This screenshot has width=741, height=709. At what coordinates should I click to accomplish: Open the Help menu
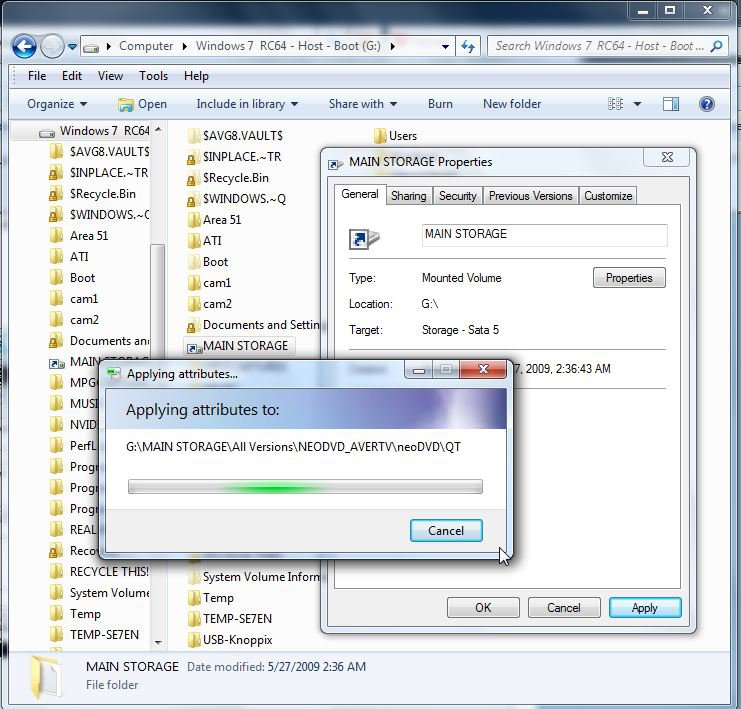(196, 76)
